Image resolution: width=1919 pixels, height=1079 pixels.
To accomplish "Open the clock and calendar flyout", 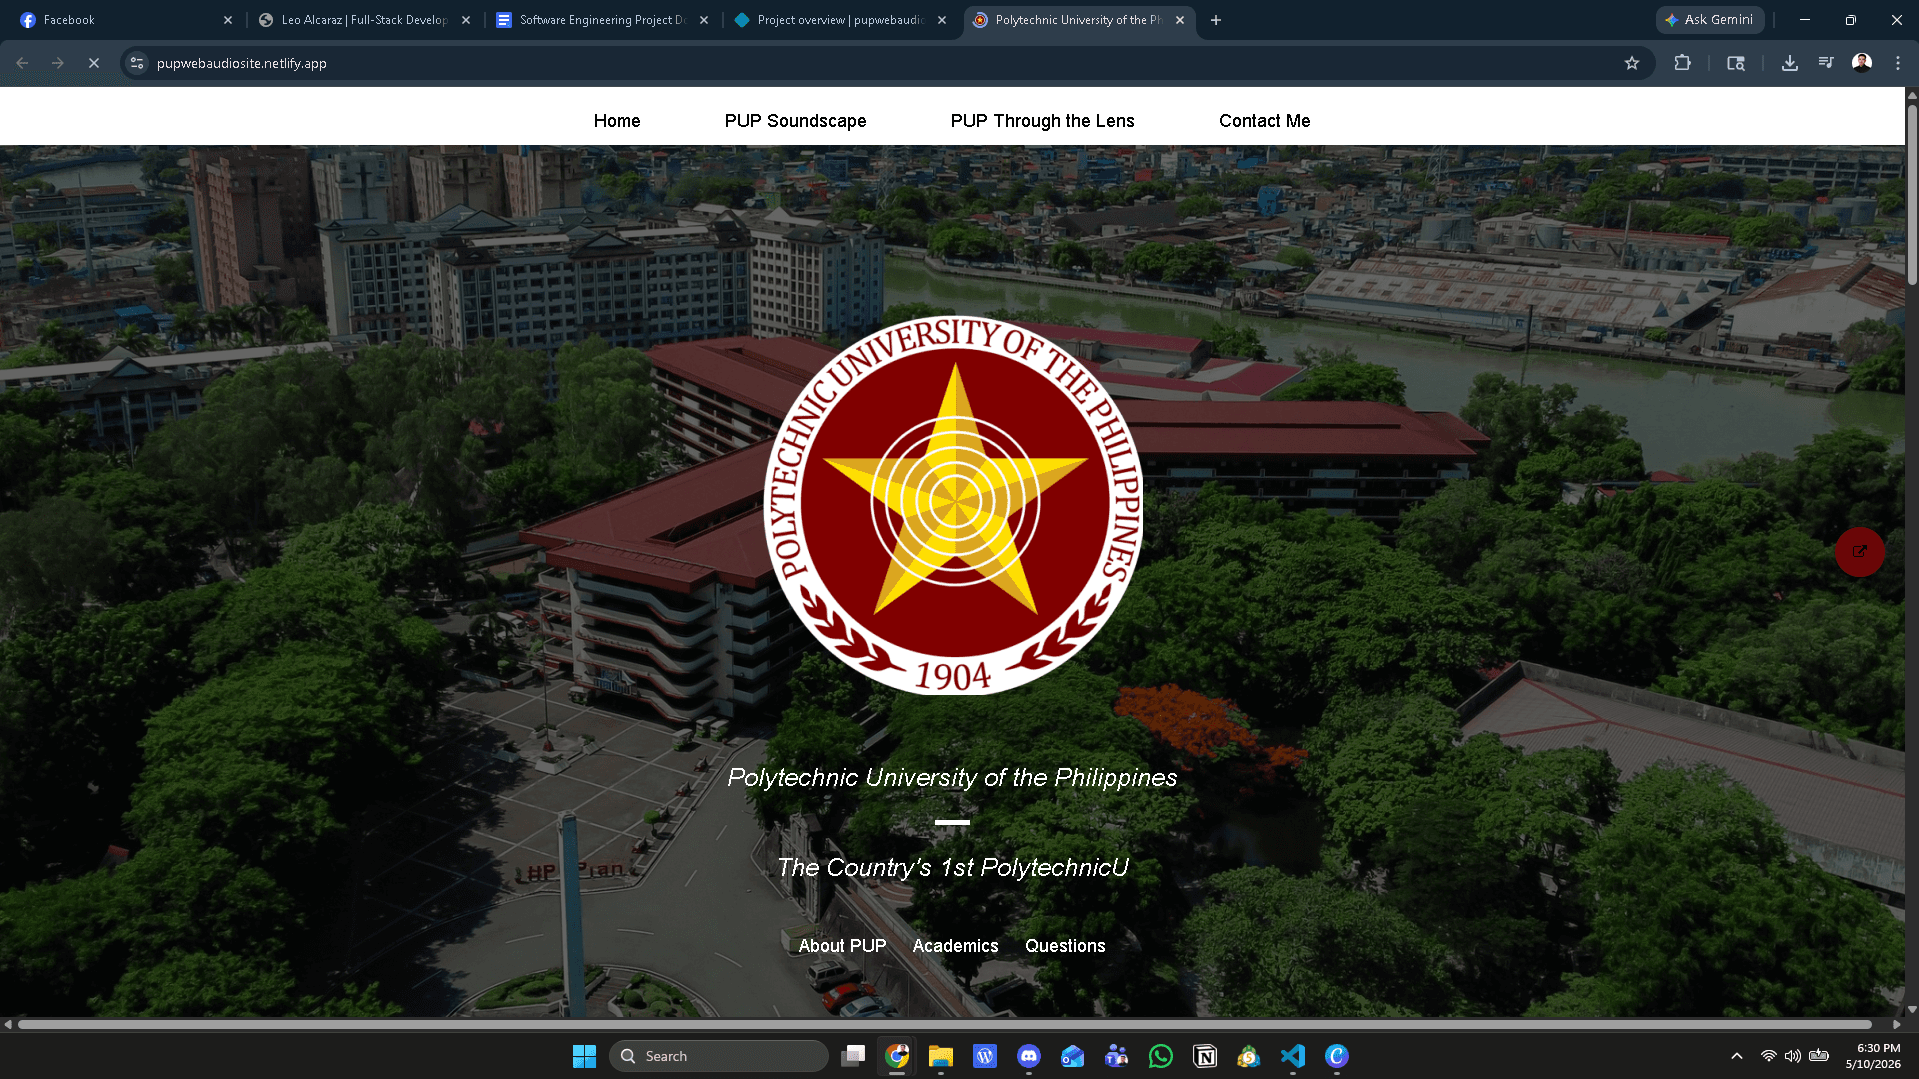I will point(1873,1056).
